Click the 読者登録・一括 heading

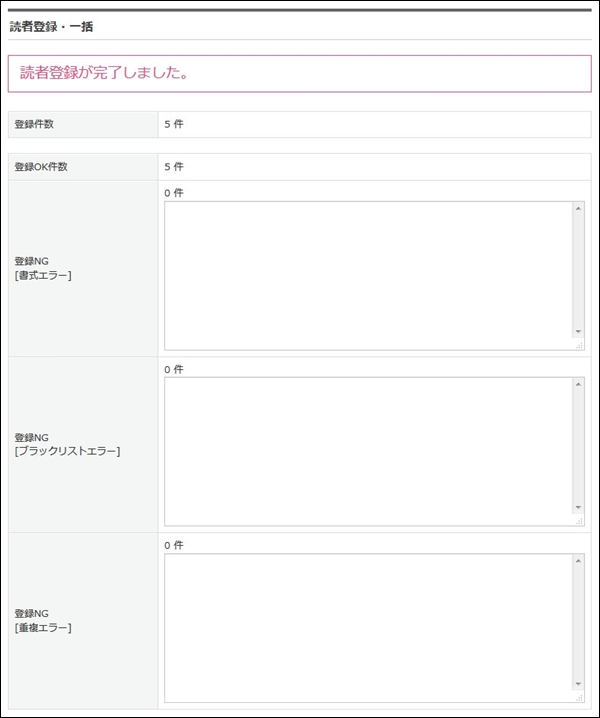pyautogui.click(x=51, y=27)
